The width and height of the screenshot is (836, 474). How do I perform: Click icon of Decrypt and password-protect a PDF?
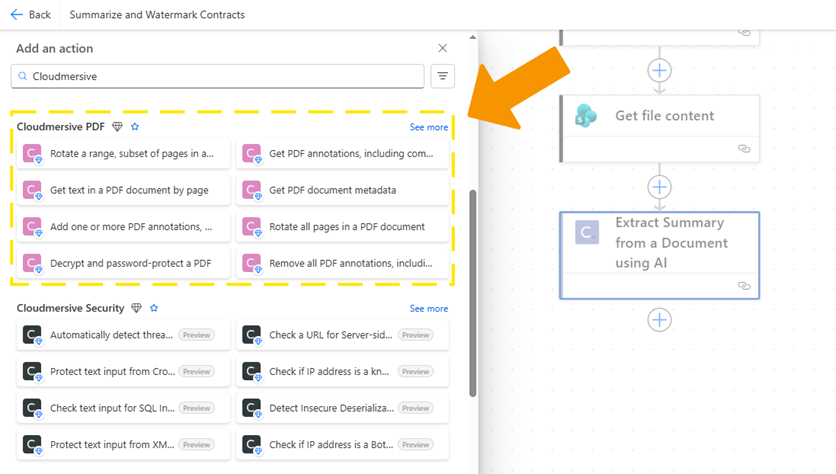point(33,263)
